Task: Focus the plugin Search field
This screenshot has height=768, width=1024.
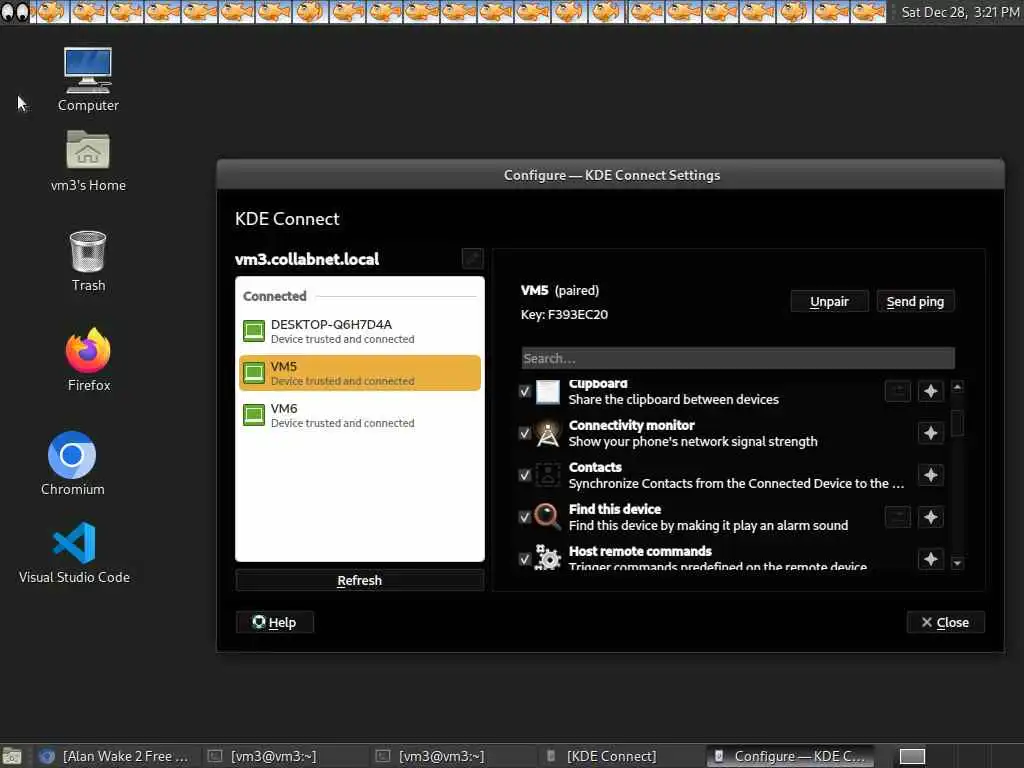Action: (738, 358)
